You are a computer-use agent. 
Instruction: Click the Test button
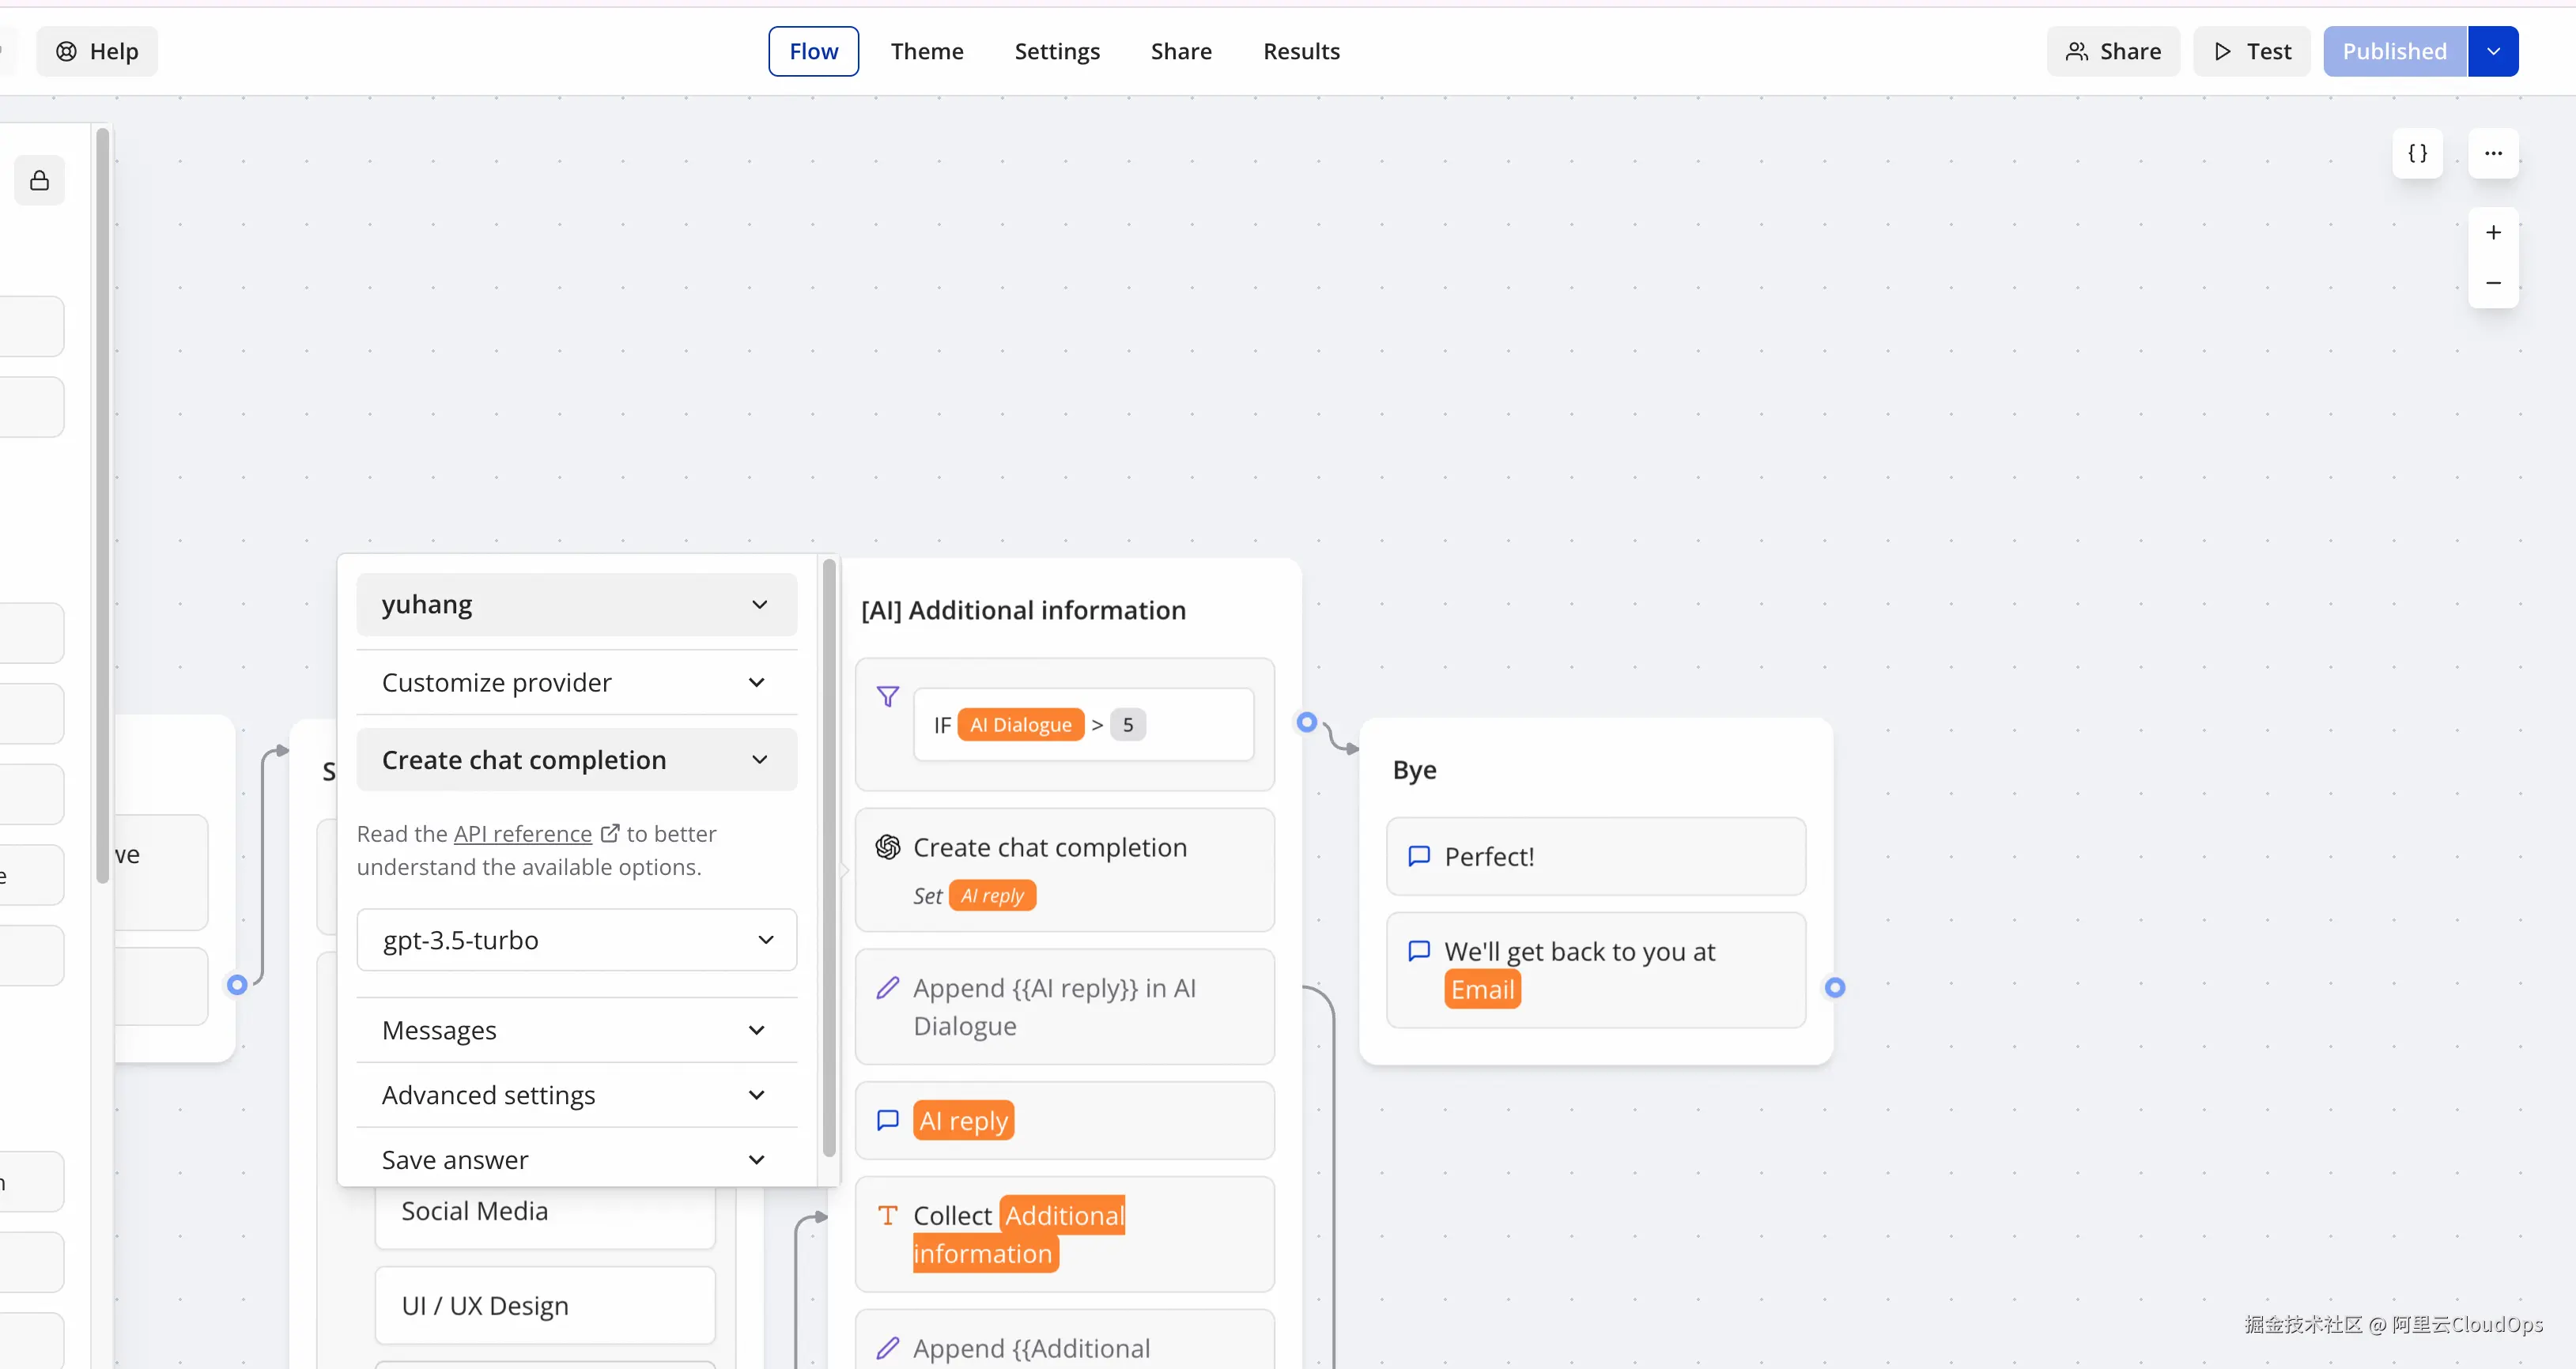click(2251, 51)
